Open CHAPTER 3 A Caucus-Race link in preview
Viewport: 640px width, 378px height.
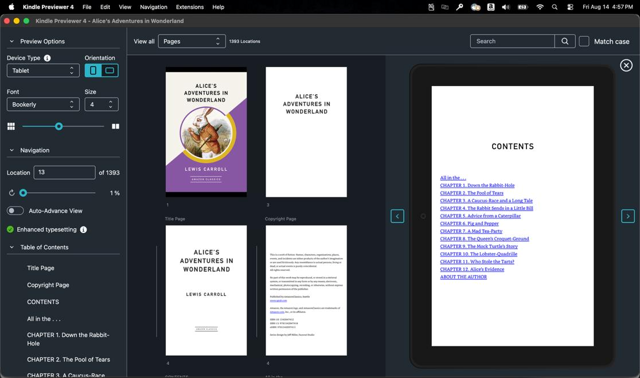(x=486, y=200)
